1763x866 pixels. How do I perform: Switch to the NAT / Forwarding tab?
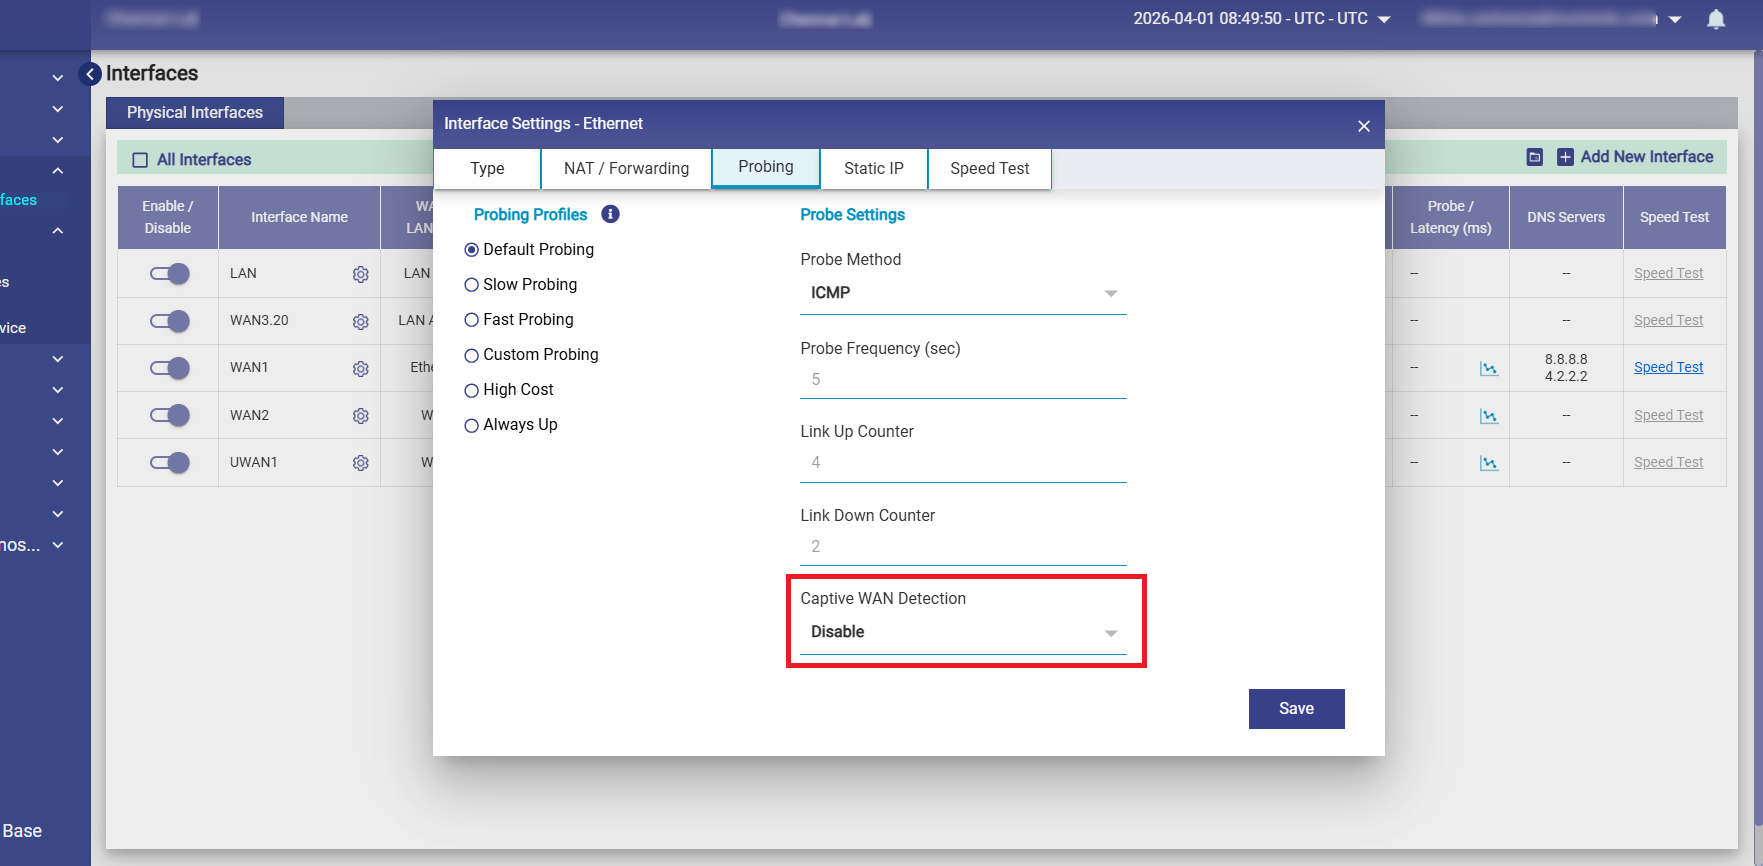coord(626,168)
